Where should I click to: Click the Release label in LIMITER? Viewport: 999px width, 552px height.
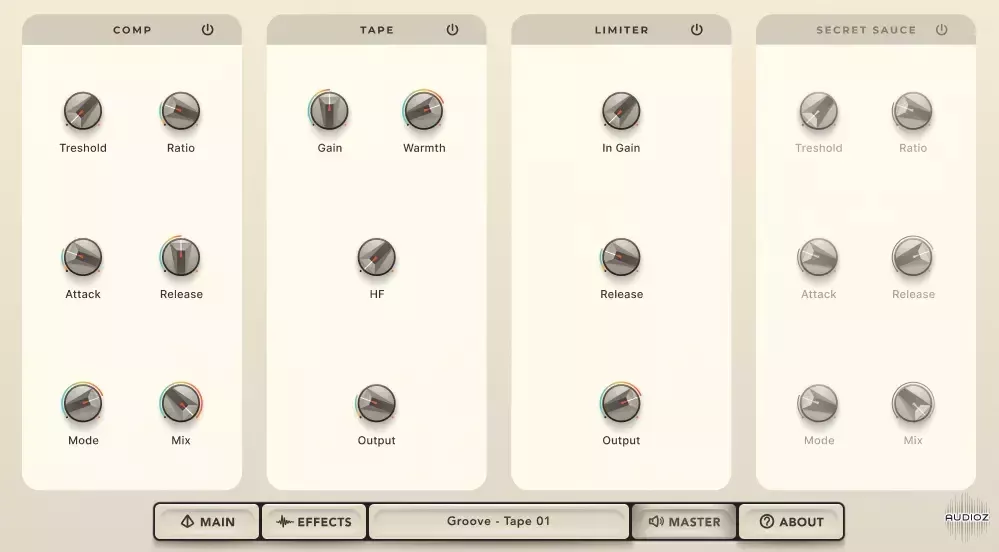coord(622,294)
